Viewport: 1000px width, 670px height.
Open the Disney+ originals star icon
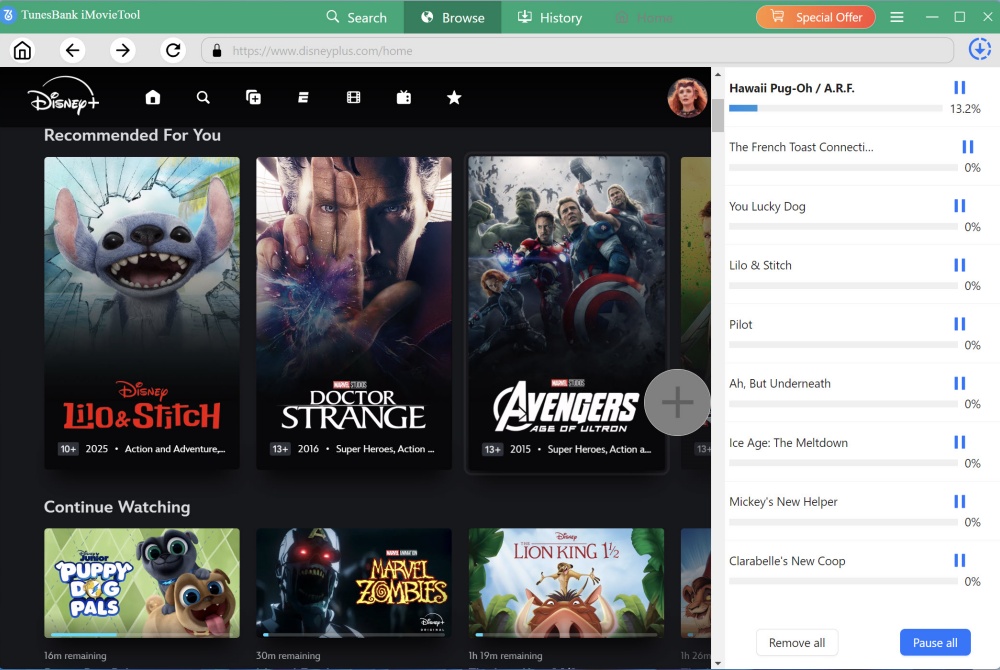click(454, 97)
